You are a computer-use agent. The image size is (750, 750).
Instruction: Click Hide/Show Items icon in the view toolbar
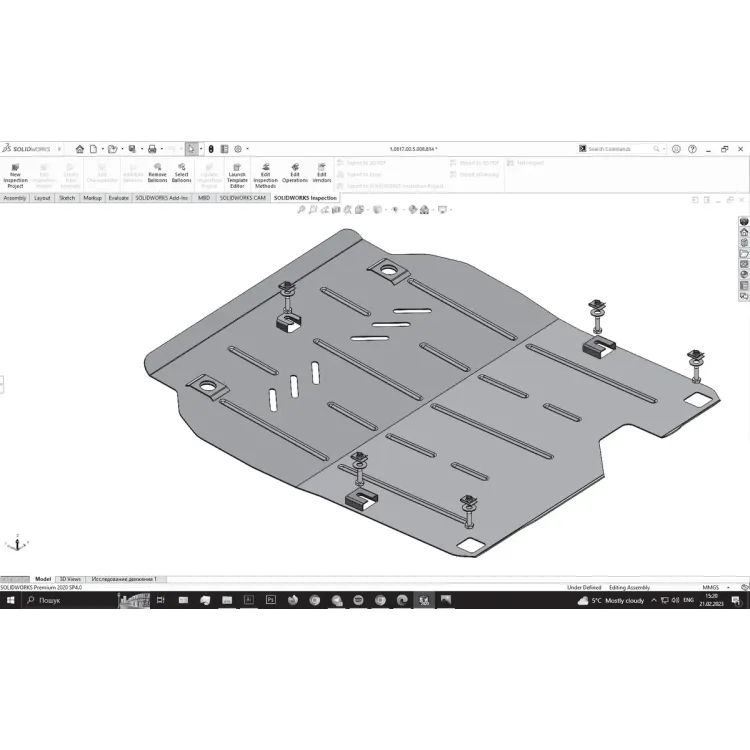click(395, 210)
